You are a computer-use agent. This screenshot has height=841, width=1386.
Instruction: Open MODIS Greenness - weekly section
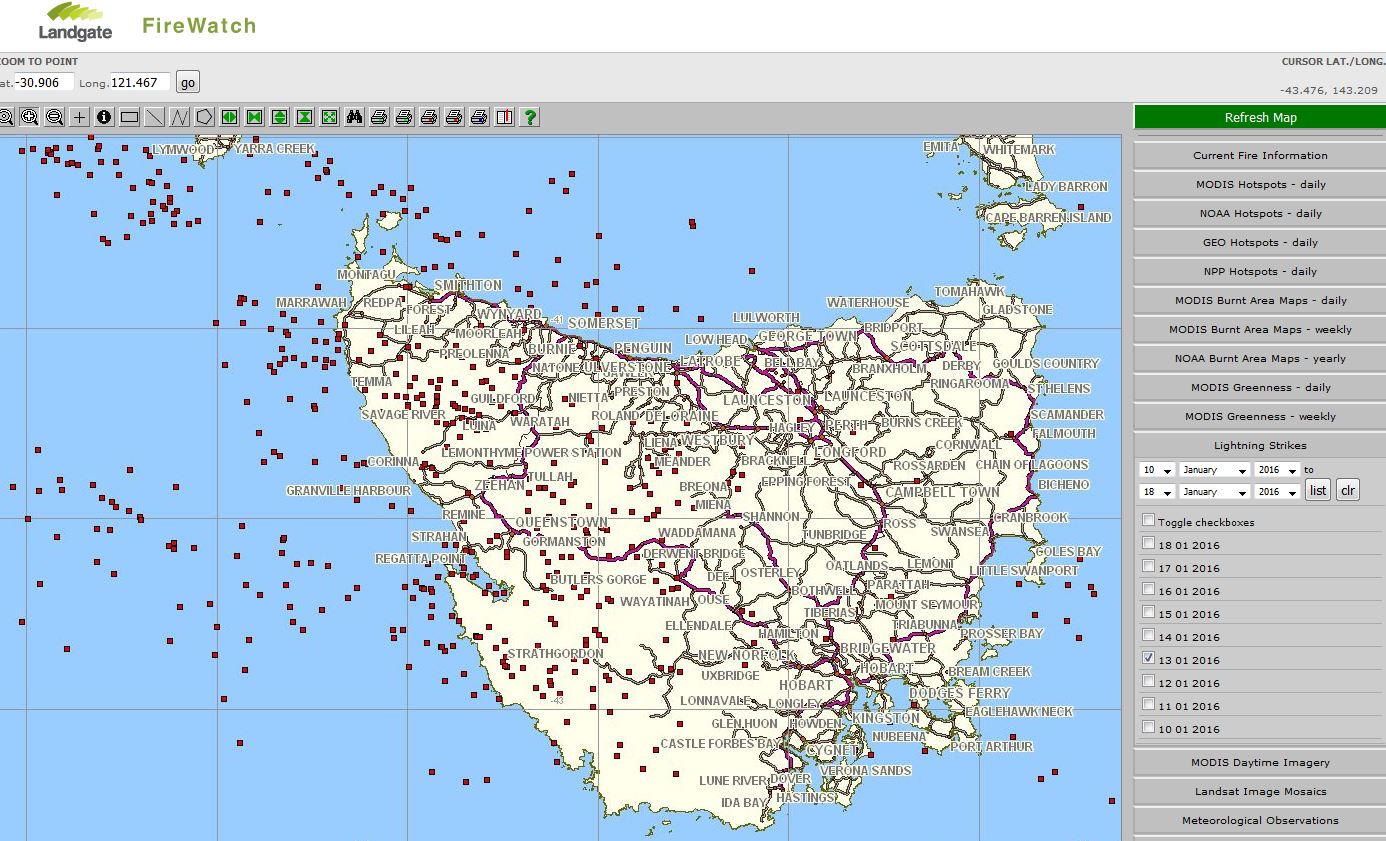pos(1260,416)
